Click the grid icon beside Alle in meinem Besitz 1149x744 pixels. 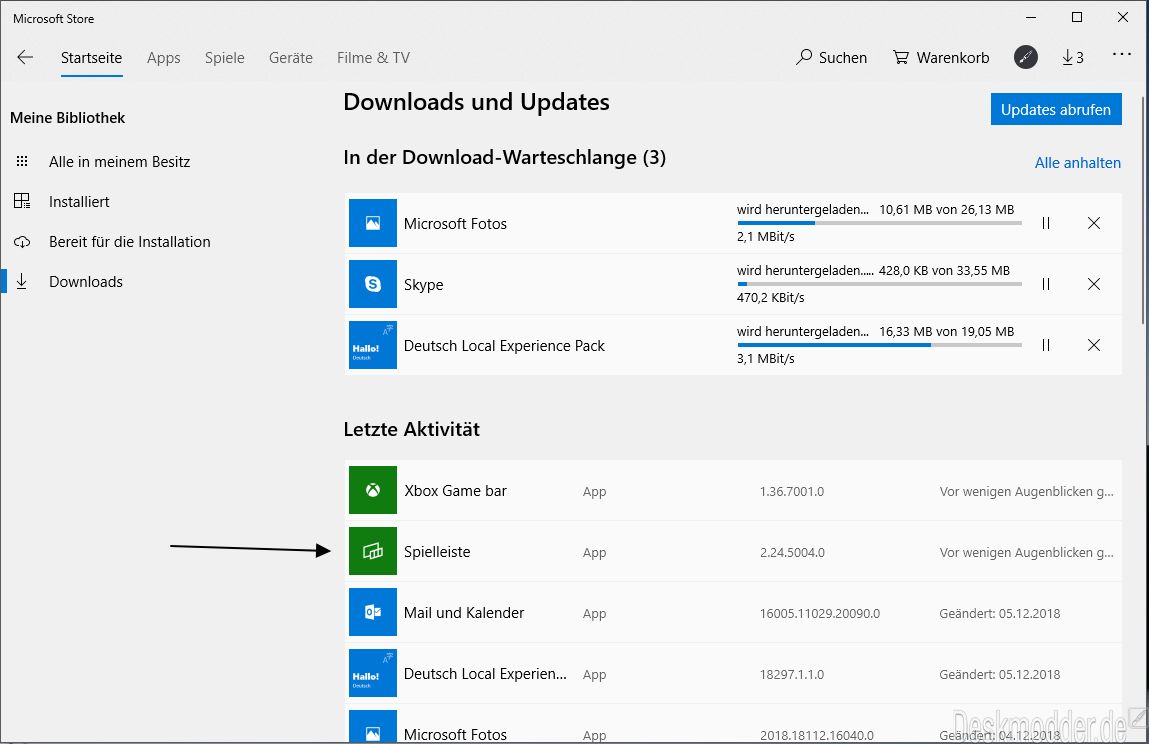point(22,161)
